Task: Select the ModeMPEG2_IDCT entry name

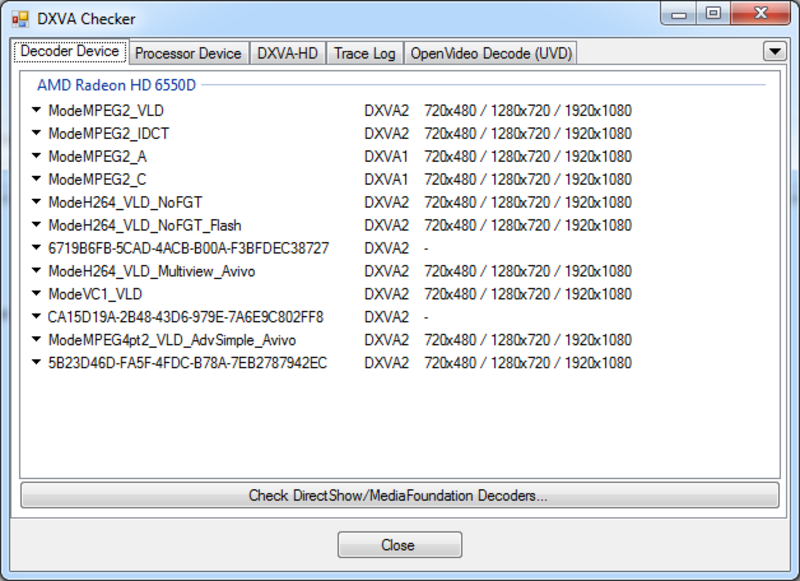Action: point(109,134)
